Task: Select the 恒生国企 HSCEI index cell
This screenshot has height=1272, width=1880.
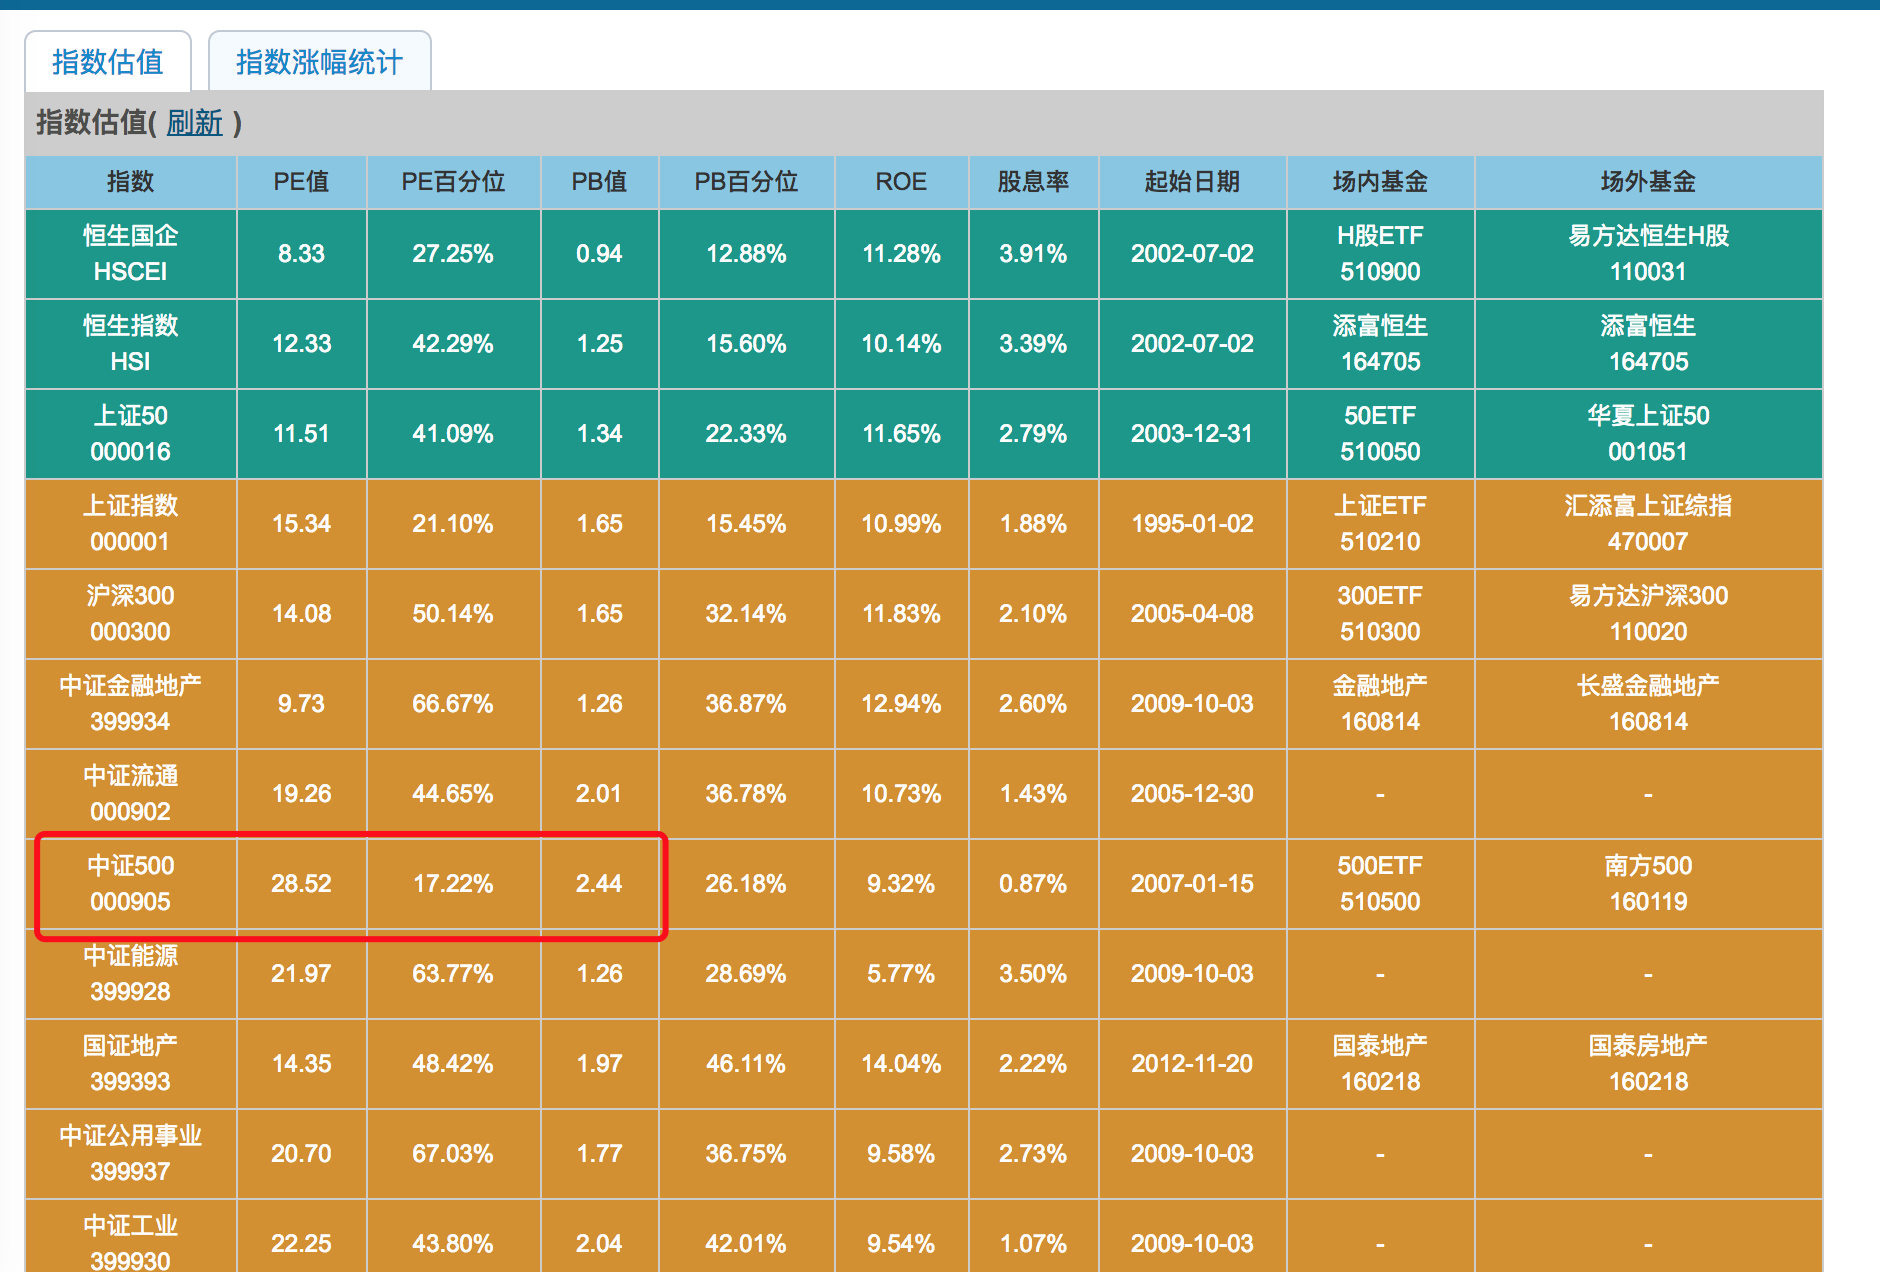Action: click(130, 254)
